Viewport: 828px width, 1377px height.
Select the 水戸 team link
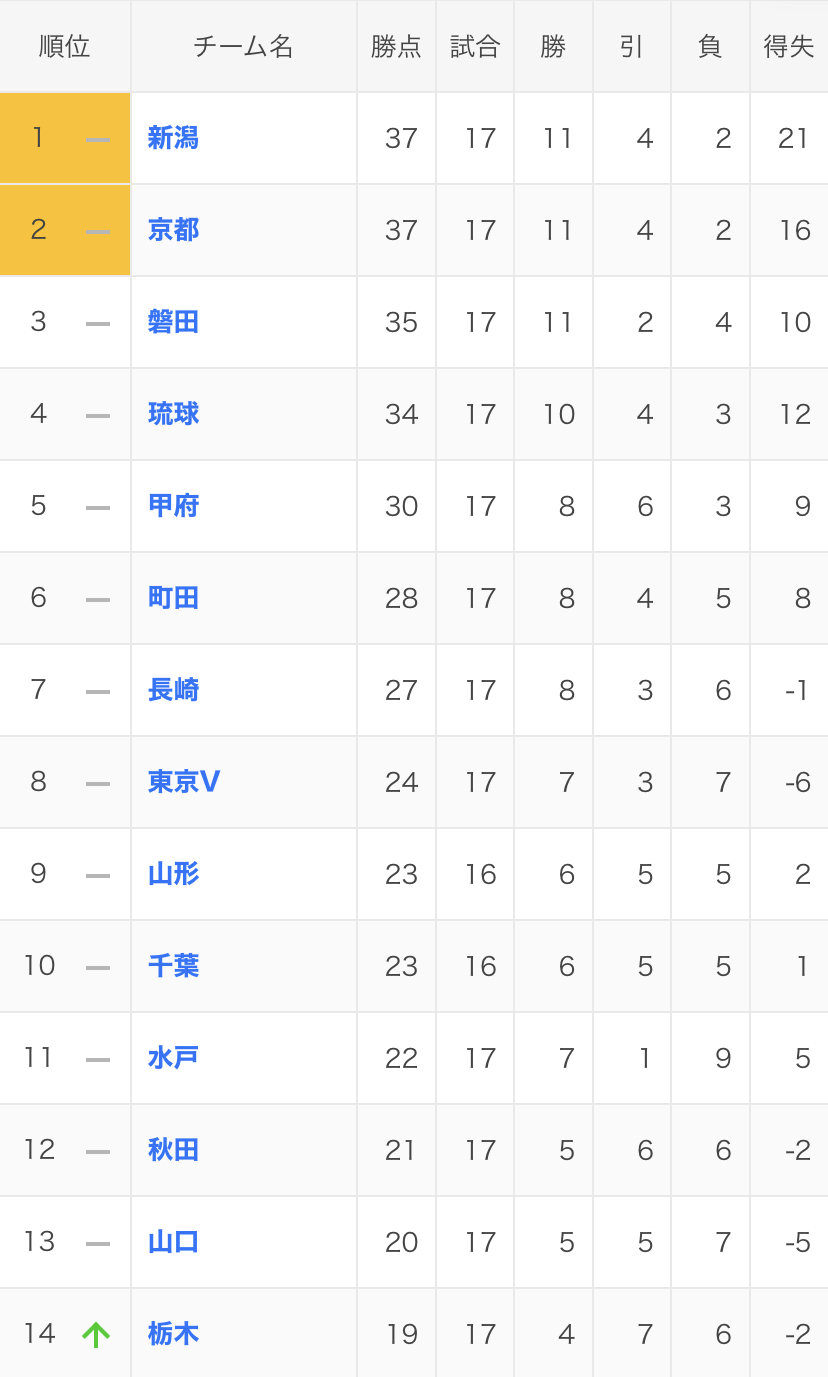[173, 1058]
